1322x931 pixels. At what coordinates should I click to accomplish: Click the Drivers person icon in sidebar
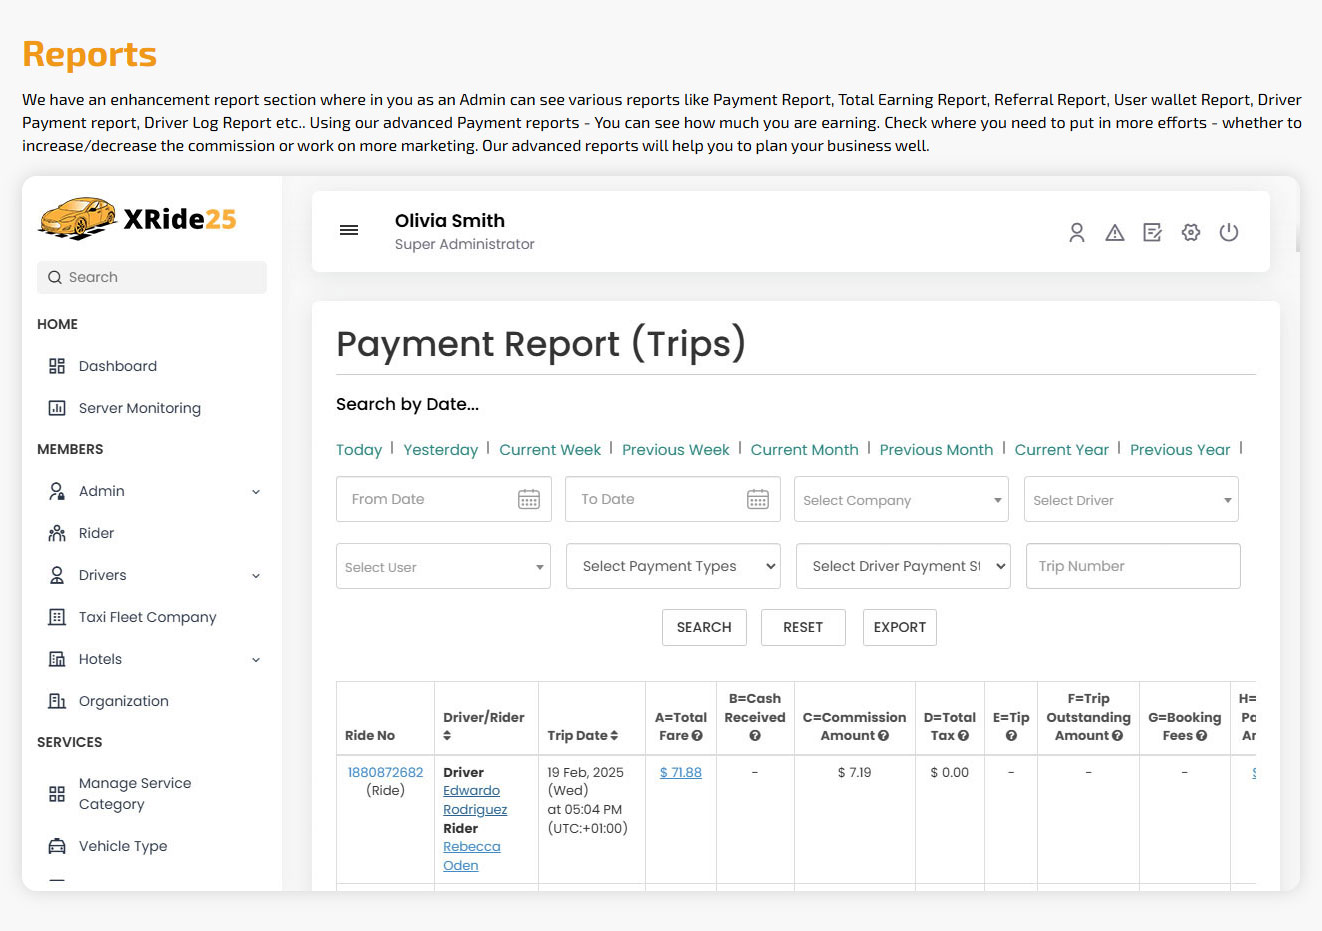pyautogui.click(x=57, y=575)
